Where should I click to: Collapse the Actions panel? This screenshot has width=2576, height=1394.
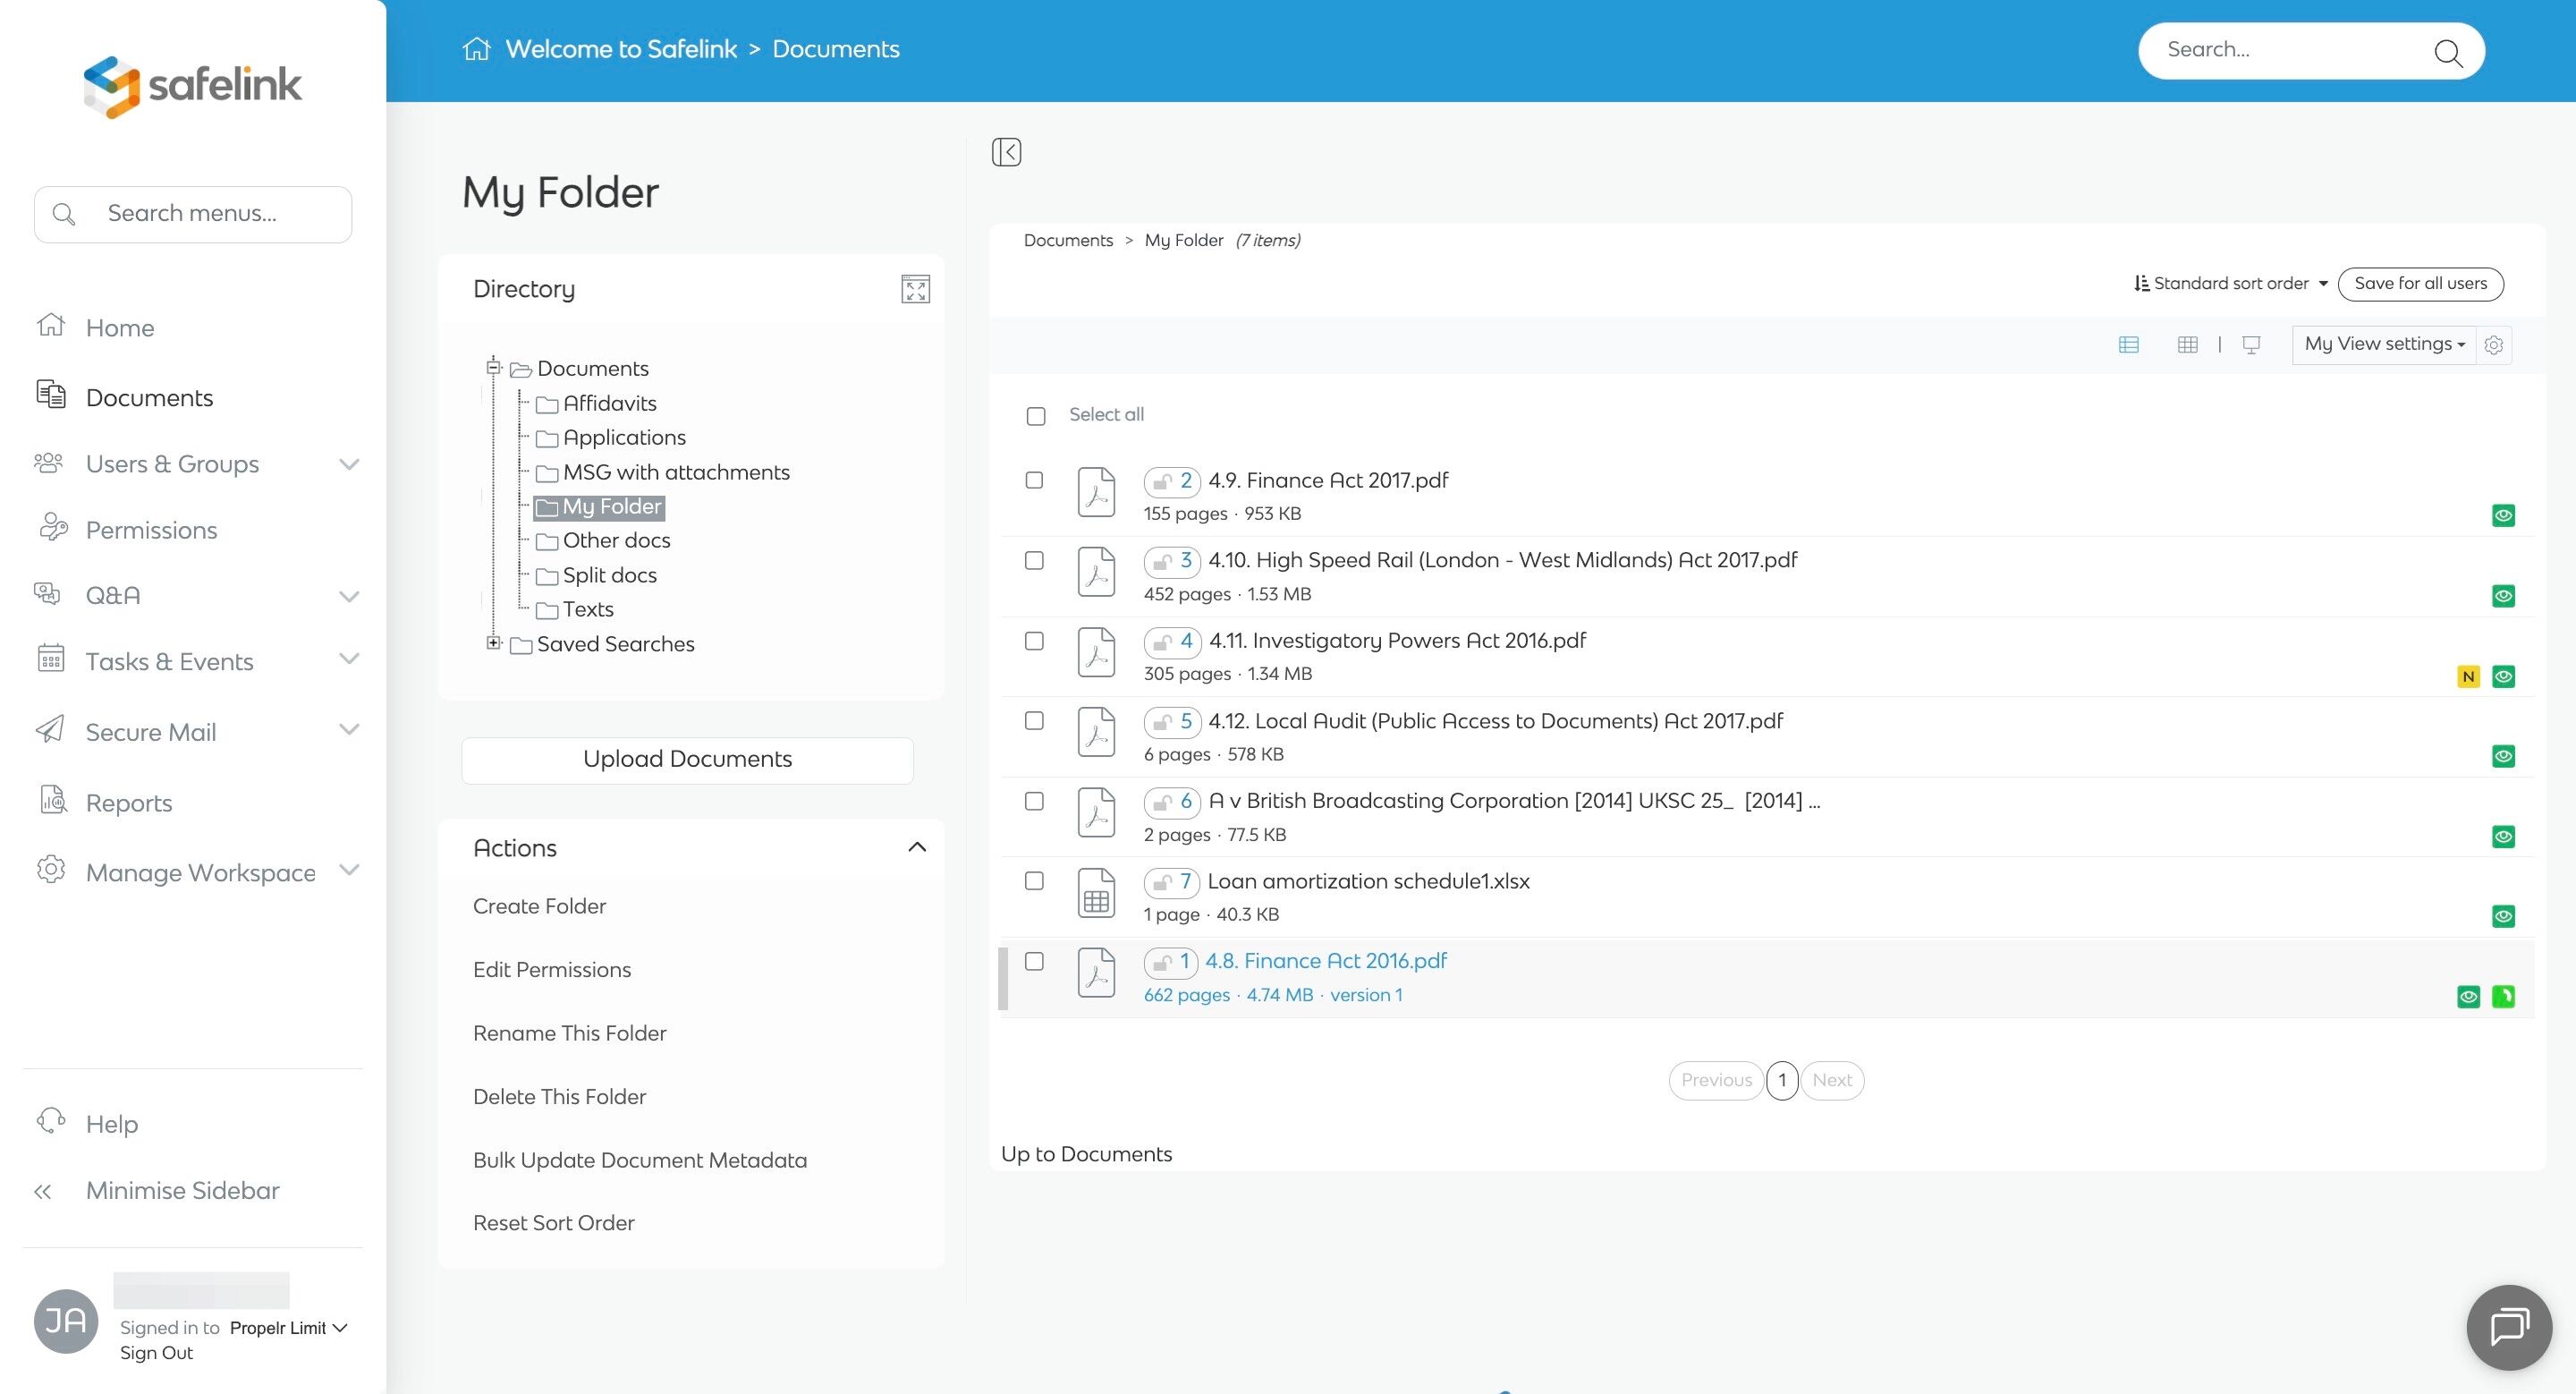click(916, 847)
